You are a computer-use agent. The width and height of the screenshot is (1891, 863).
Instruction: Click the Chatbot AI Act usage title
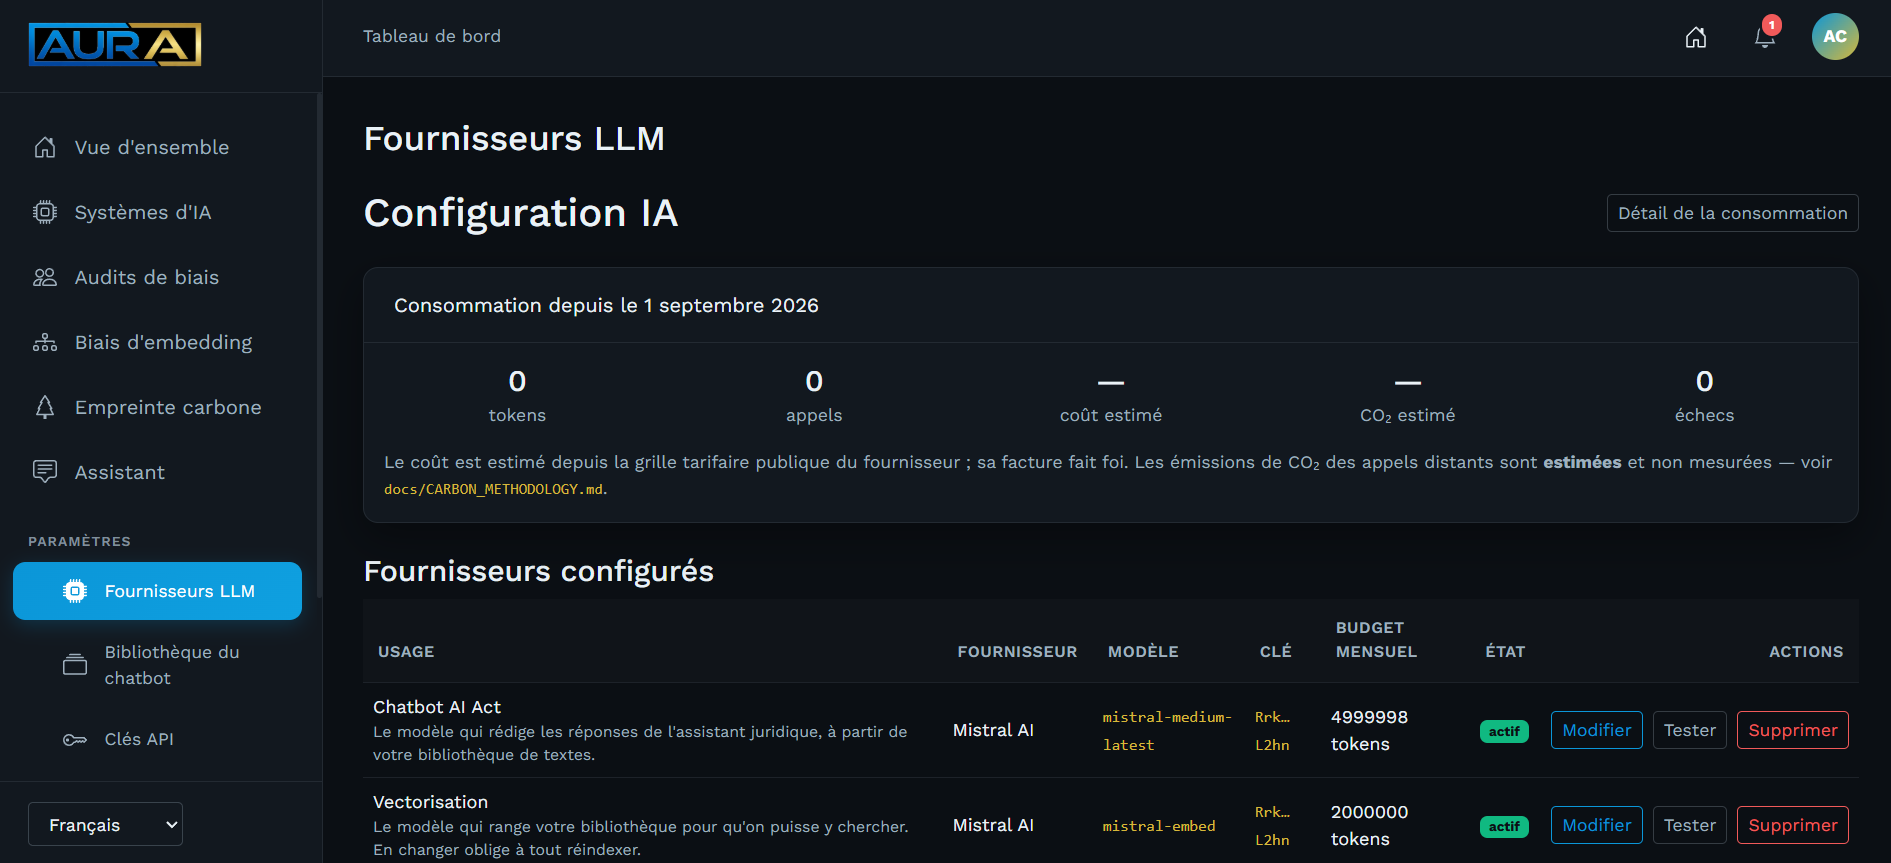[x=437, y=707]
